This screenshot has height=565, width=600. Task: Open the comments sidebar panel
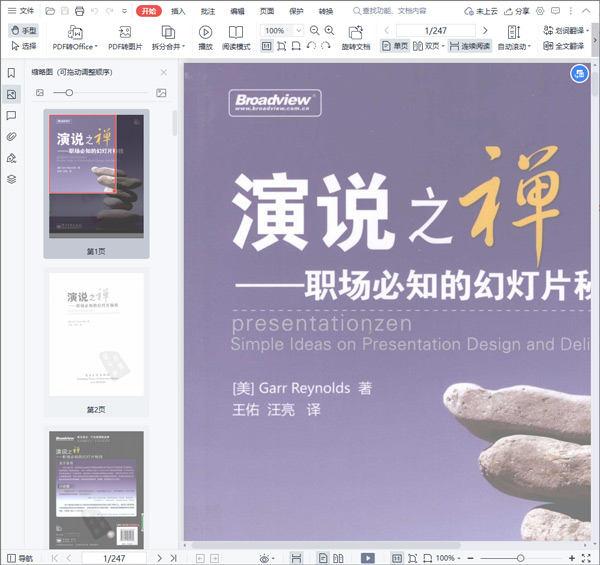pyautogui.click(x=11, y=116)
